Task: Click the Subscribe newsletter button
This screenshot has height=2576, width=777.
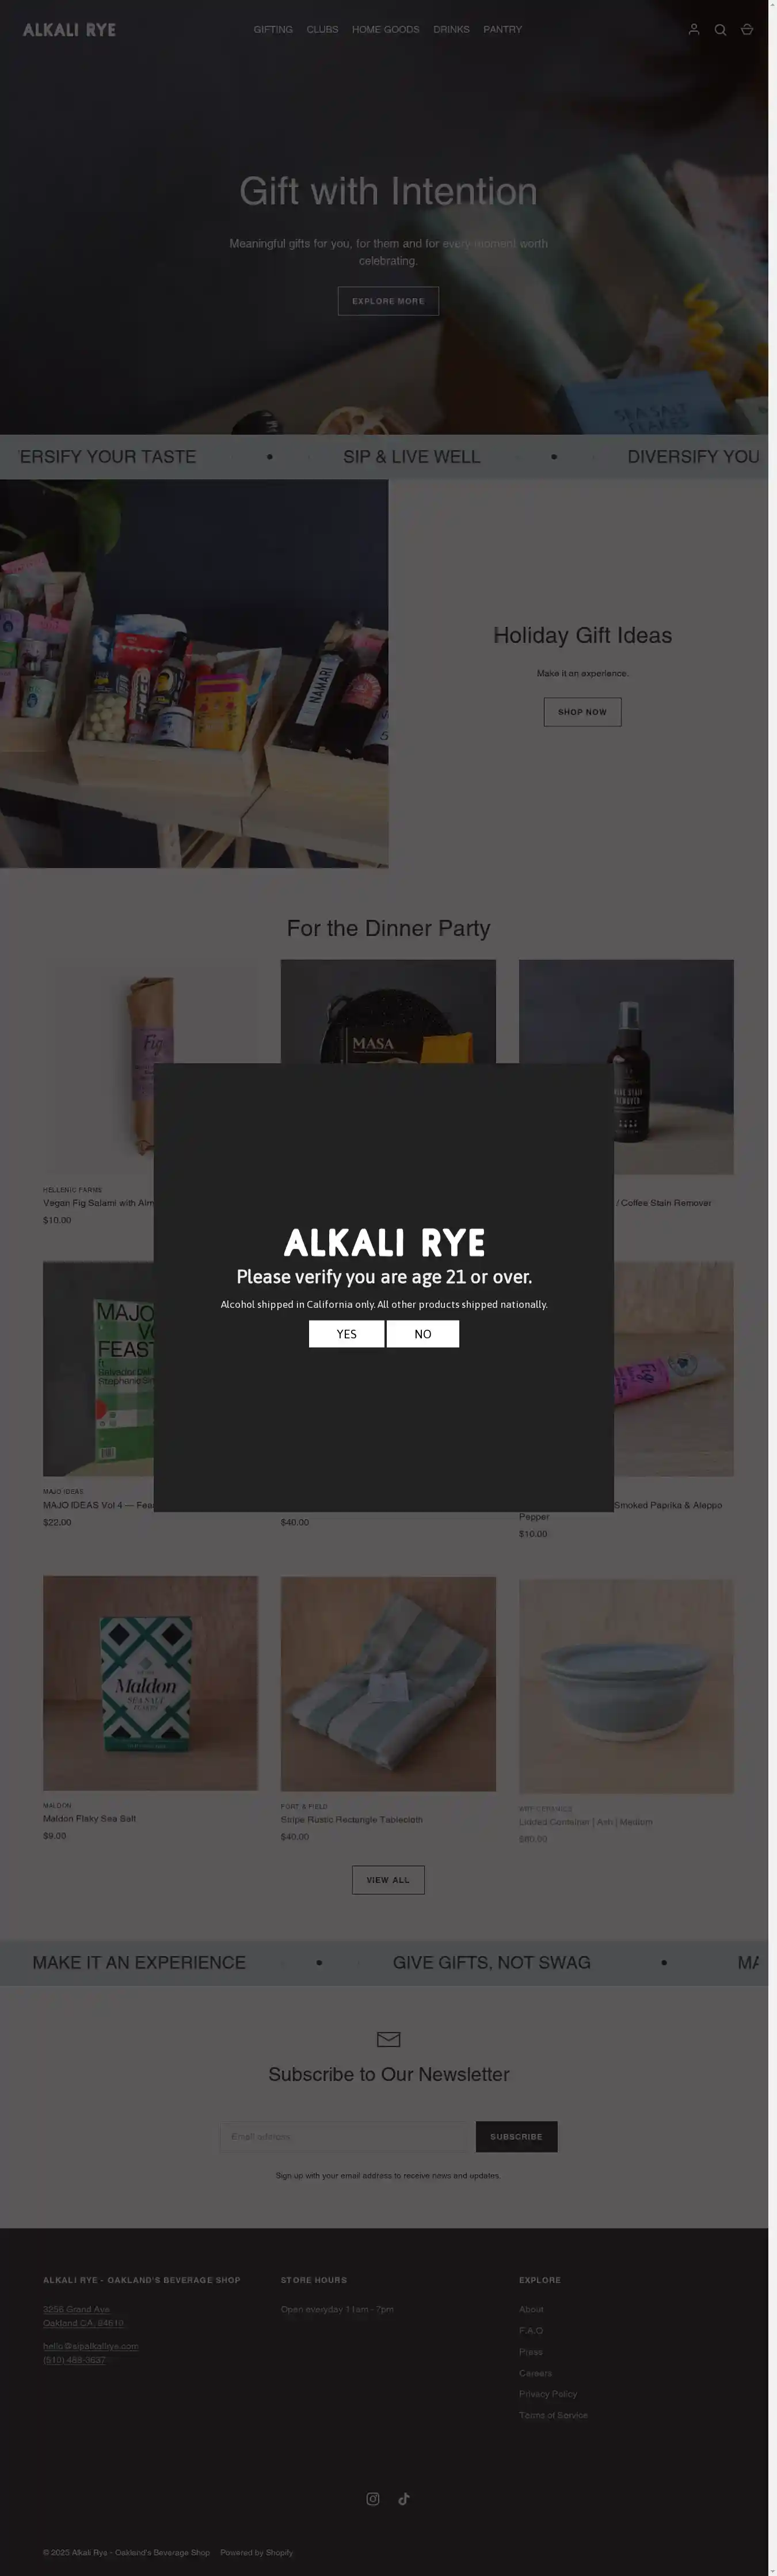Action: coord(516,2136)
